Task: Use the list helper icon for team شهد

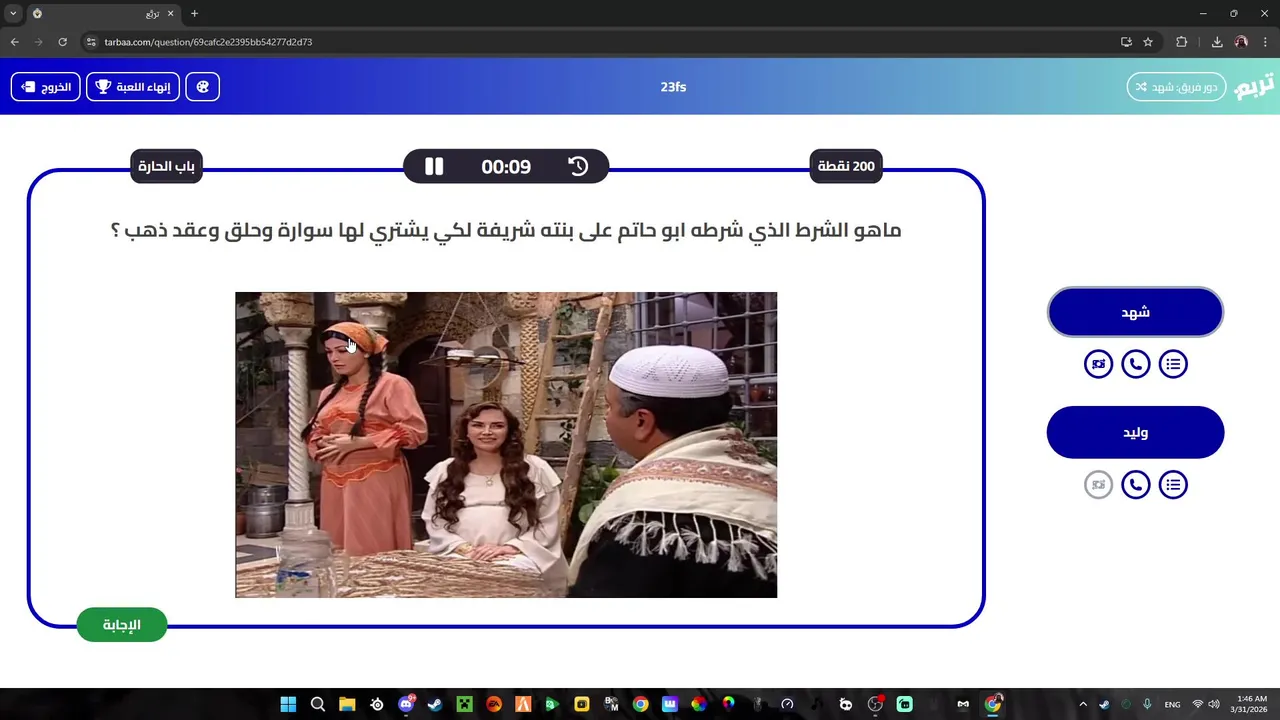Action: tap(1173, 364)
